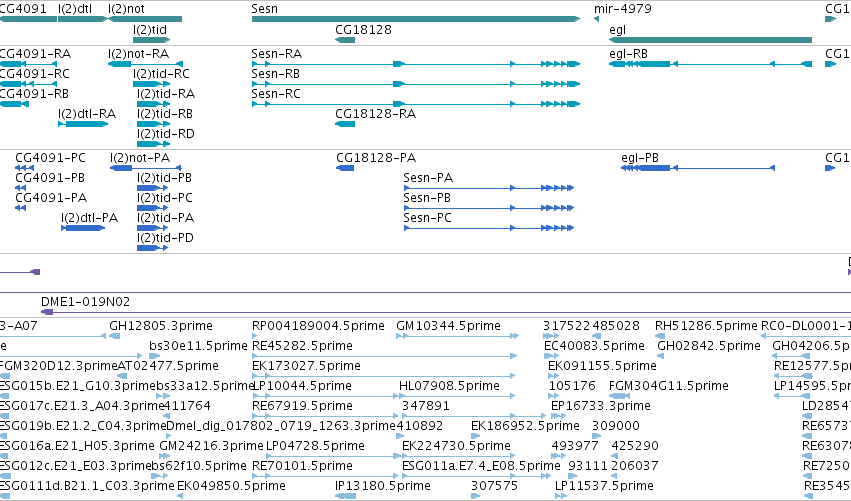Select the l(2)tid gene label

150,30
